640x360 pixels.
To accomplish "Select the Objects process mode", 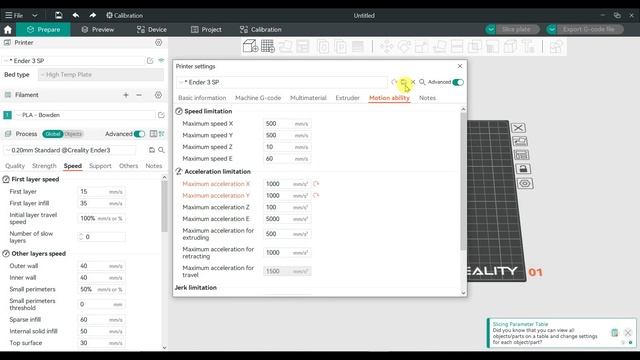I will coord(73,134).
